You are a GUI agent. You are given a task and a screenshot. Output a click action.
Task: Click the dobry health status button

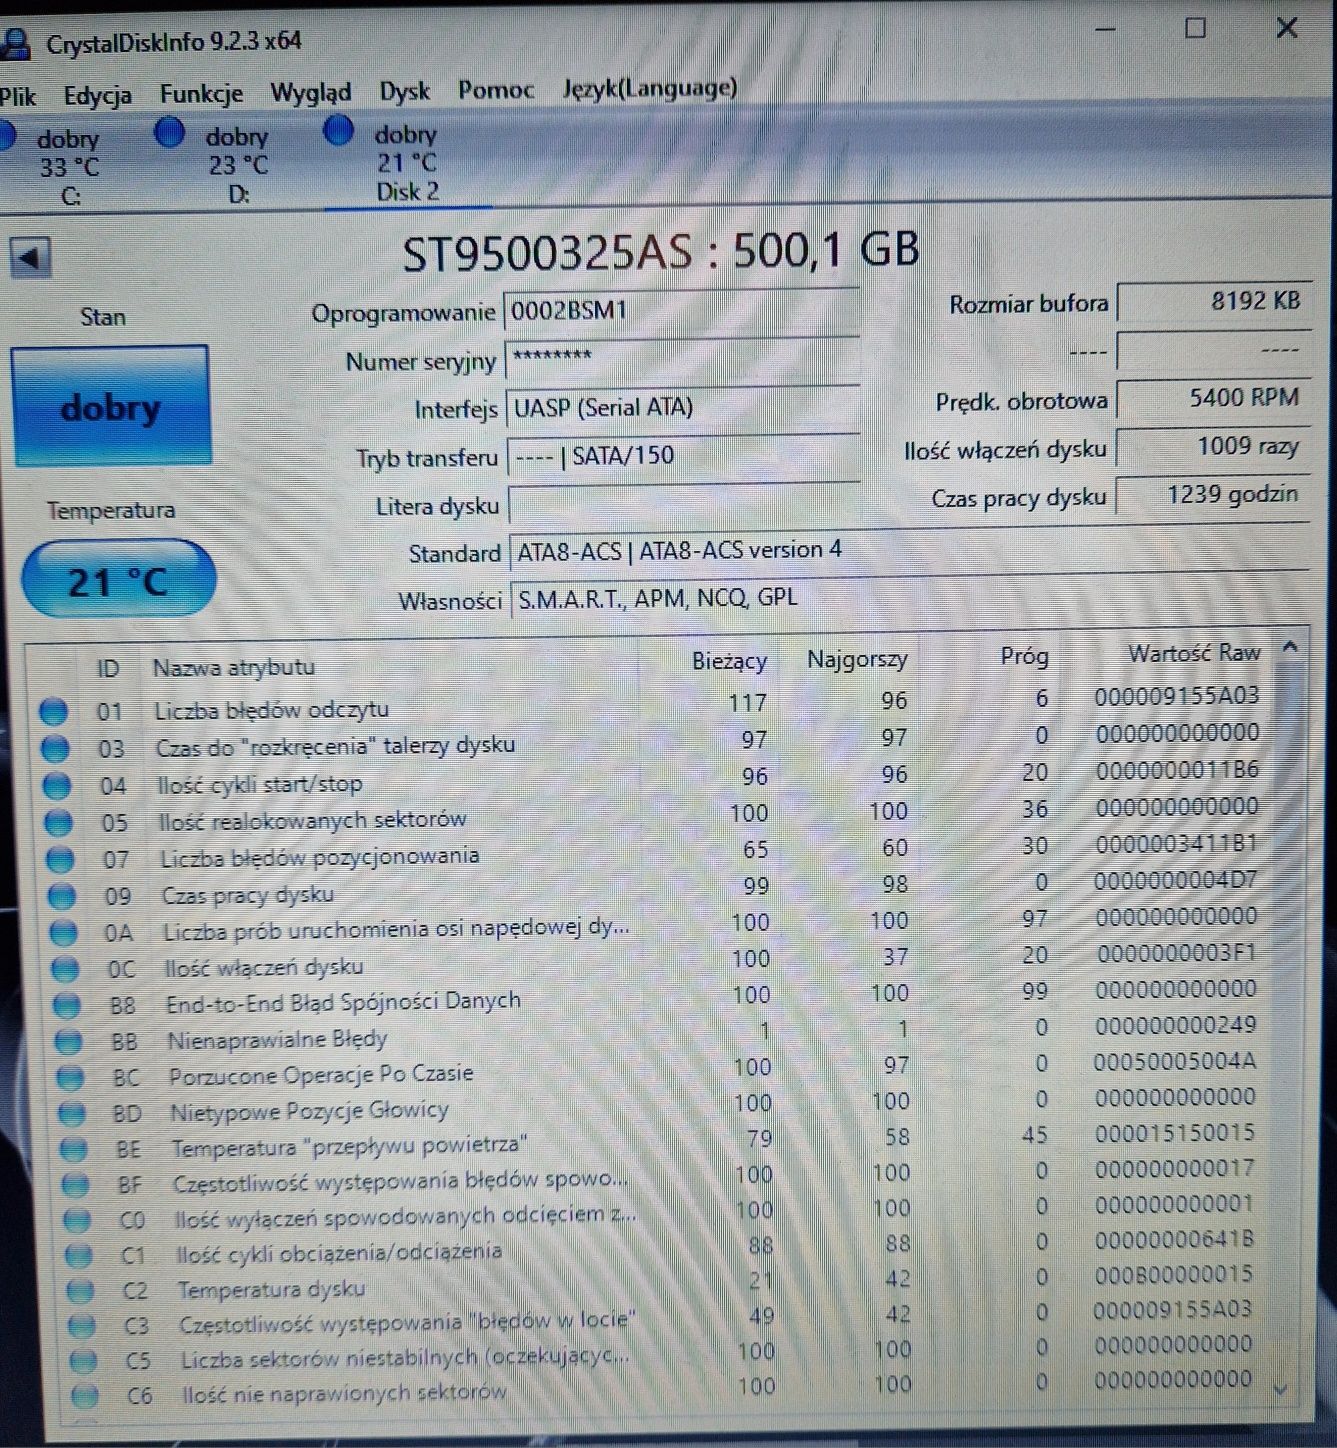[110, 406]
